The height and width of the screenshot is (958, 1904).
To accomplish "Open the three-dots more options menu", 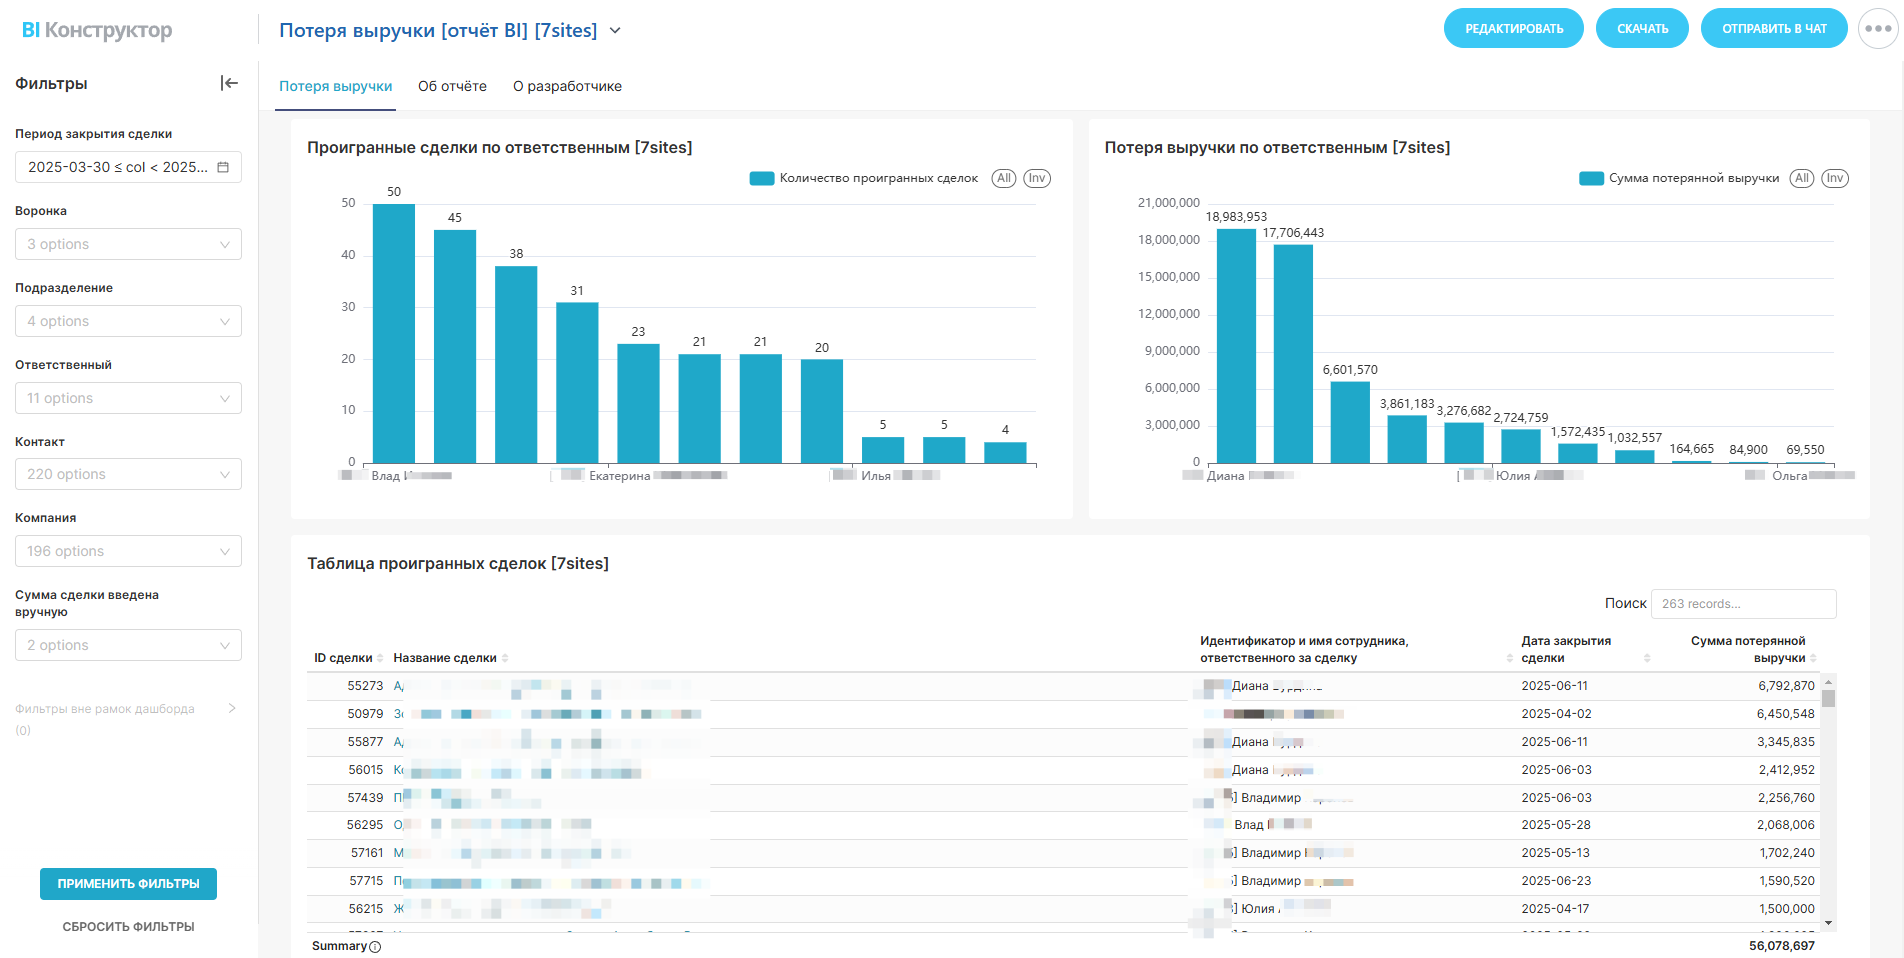I will [1877, 29].
